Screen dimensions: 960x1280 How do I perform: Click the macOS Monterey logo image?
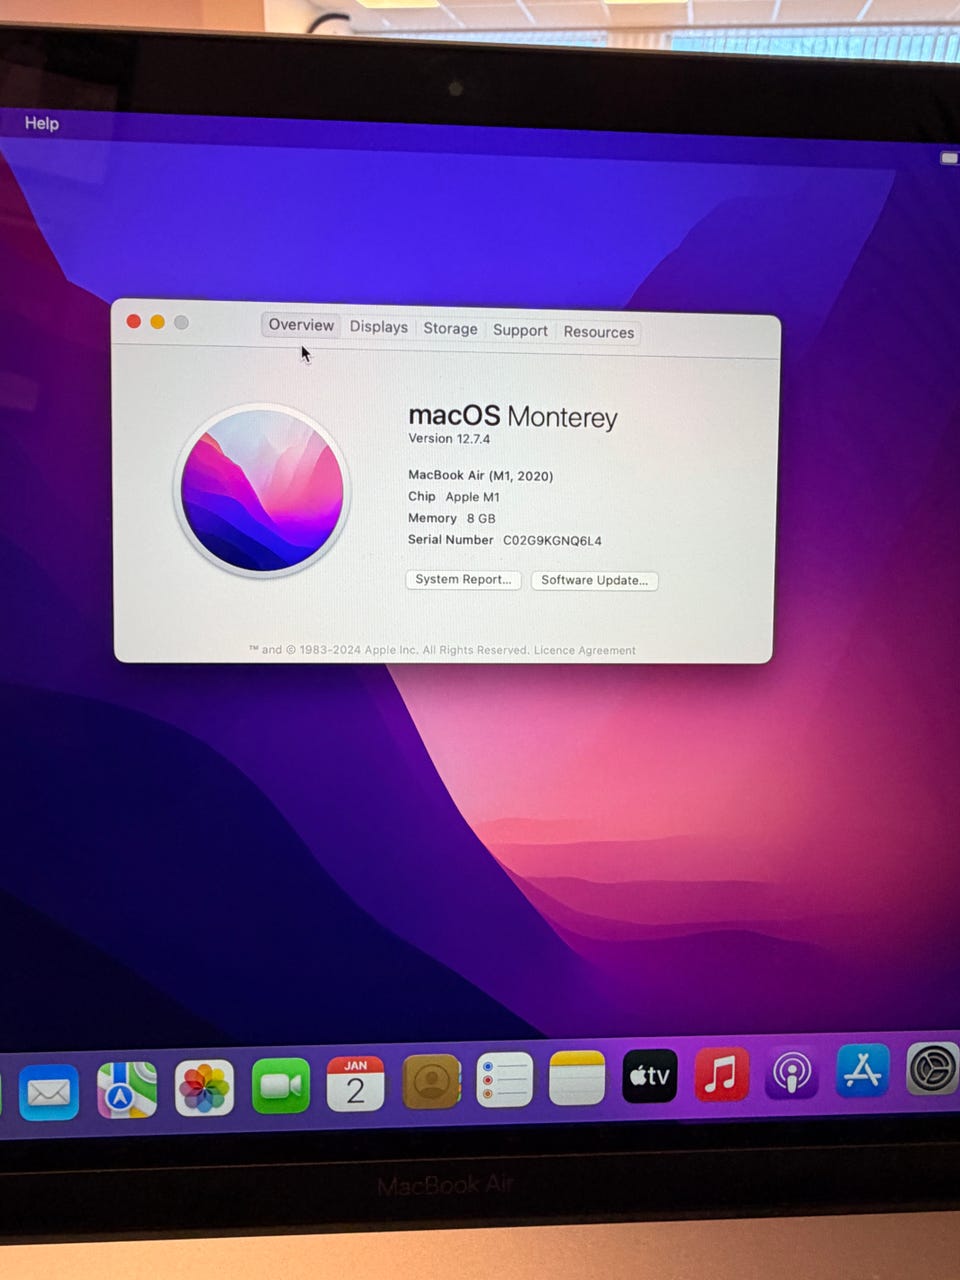262,490
